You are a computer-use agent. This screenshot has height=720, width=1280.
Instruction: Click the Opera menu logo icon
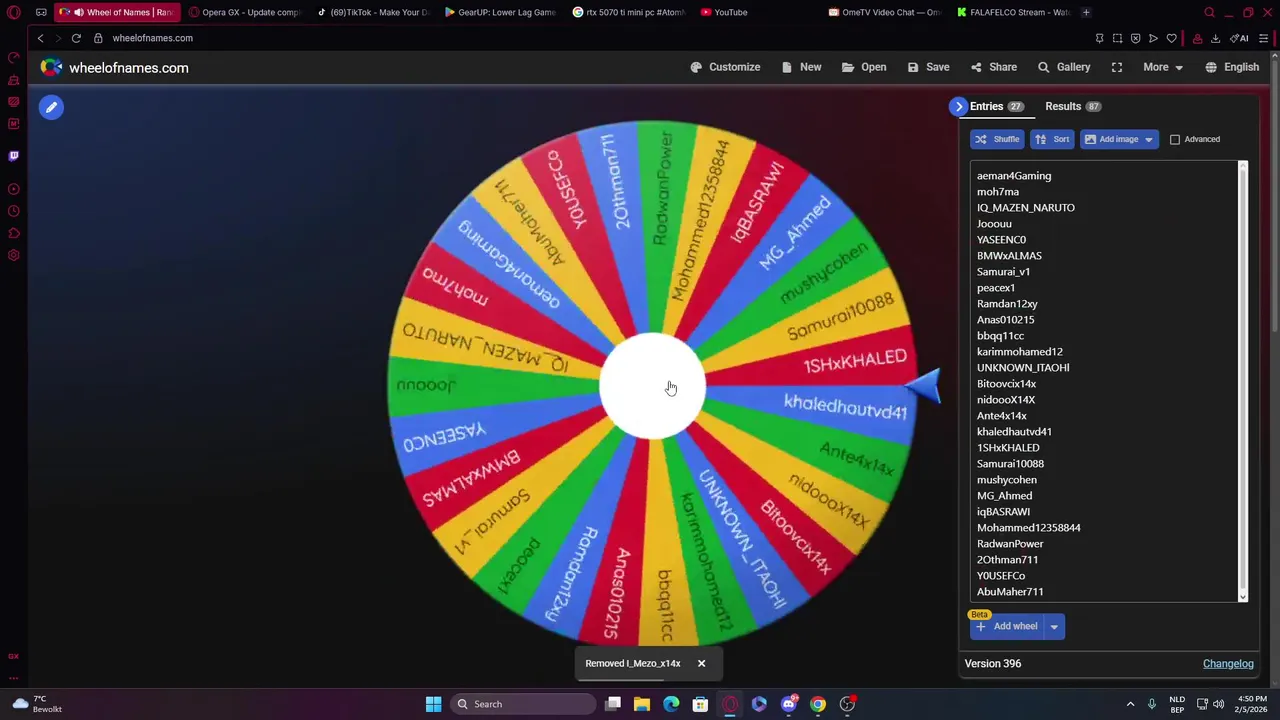13,12
